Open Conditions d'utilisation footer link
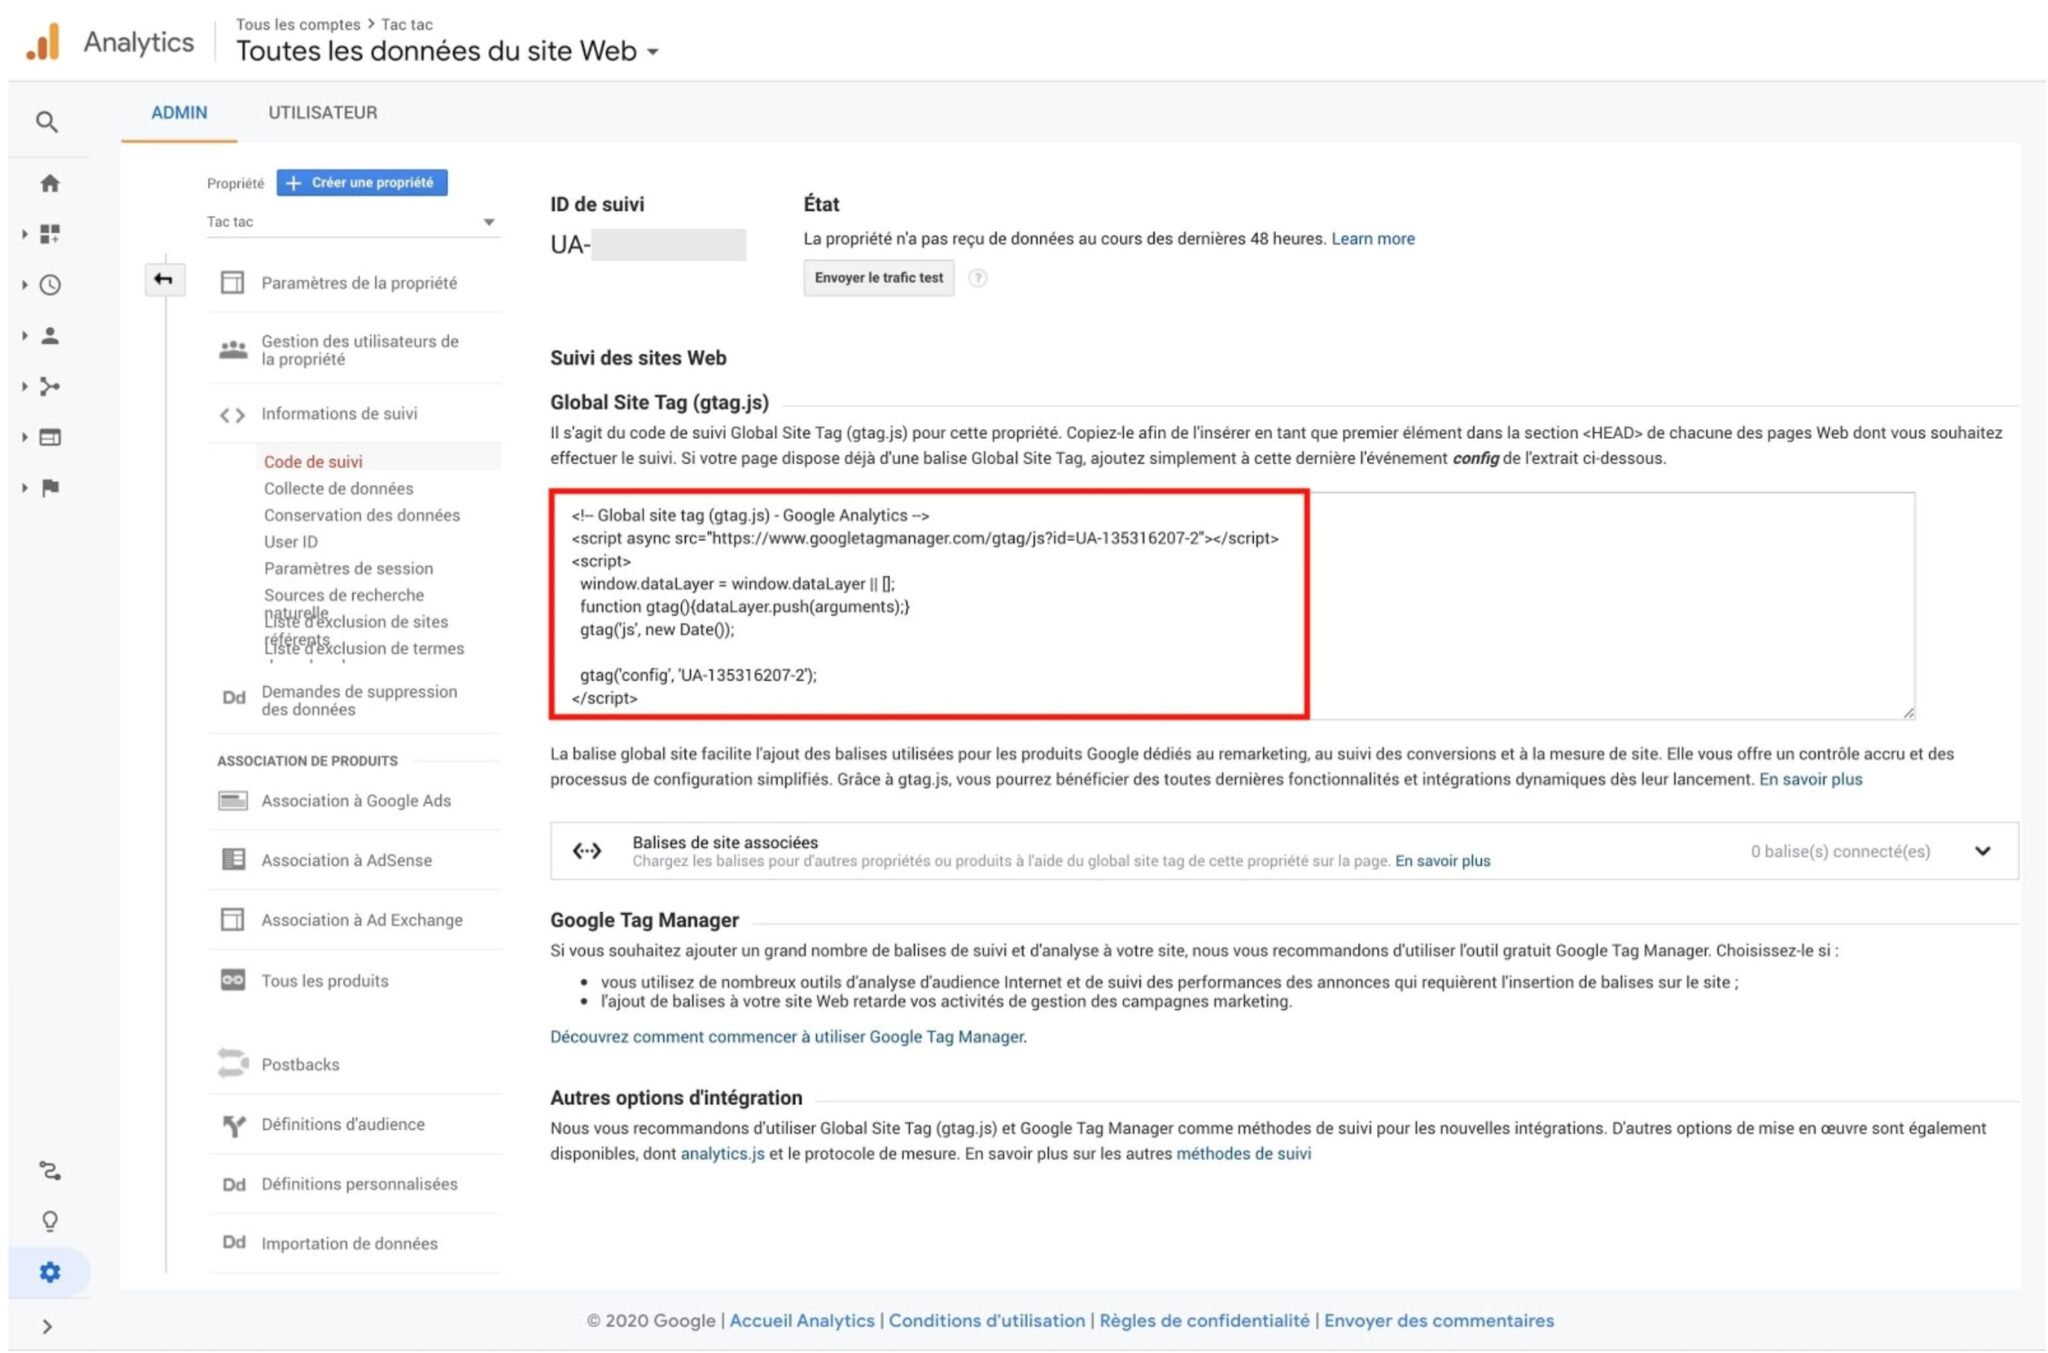2048x1353 pixels. pos(986,1320)
